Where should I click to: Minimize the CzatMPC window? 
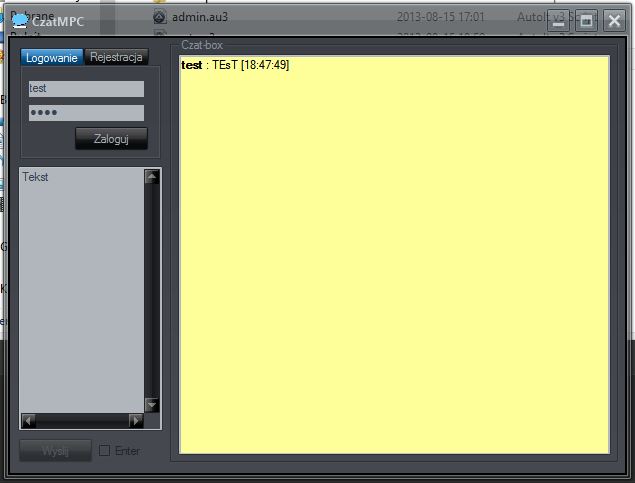[x=558, y=20]
